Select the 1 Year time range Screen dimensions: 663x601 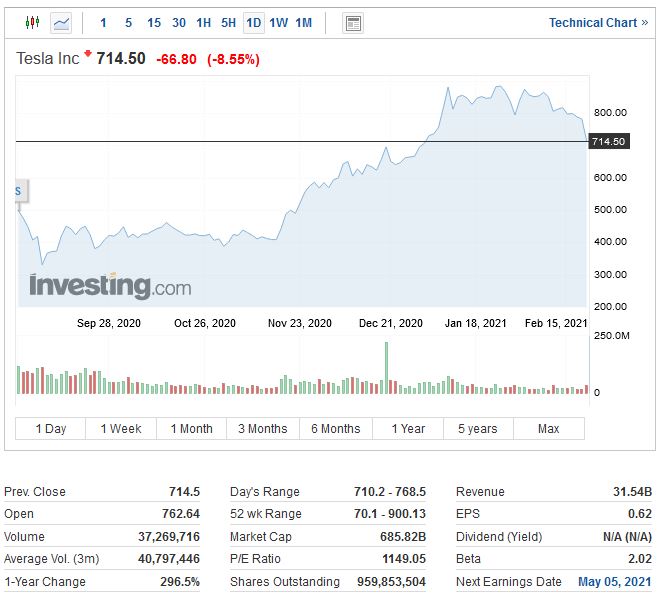point(408,428)
